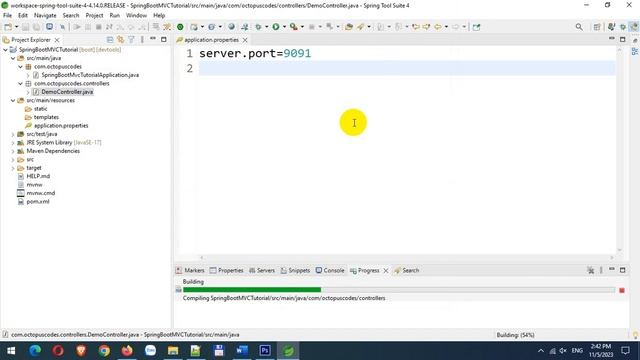Click the open external window toolbar icon
This screenshot has height=360, width=640.
(476, 27)
